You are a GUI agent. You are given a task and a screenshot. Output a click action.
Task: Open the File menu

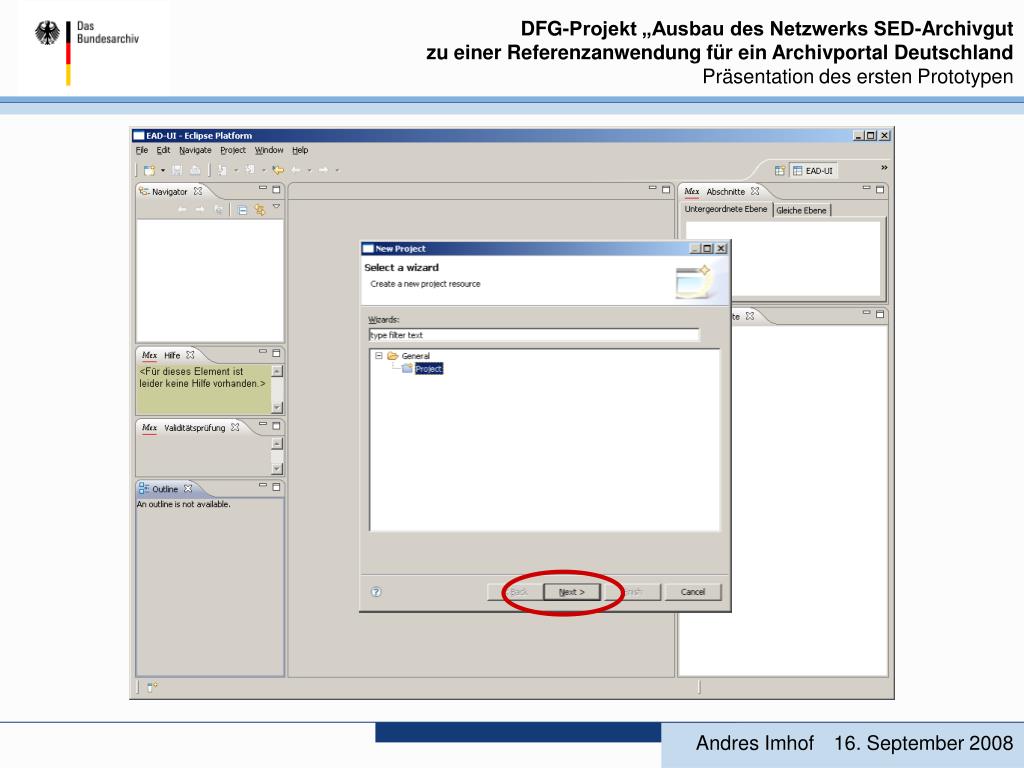pos(142,150)
